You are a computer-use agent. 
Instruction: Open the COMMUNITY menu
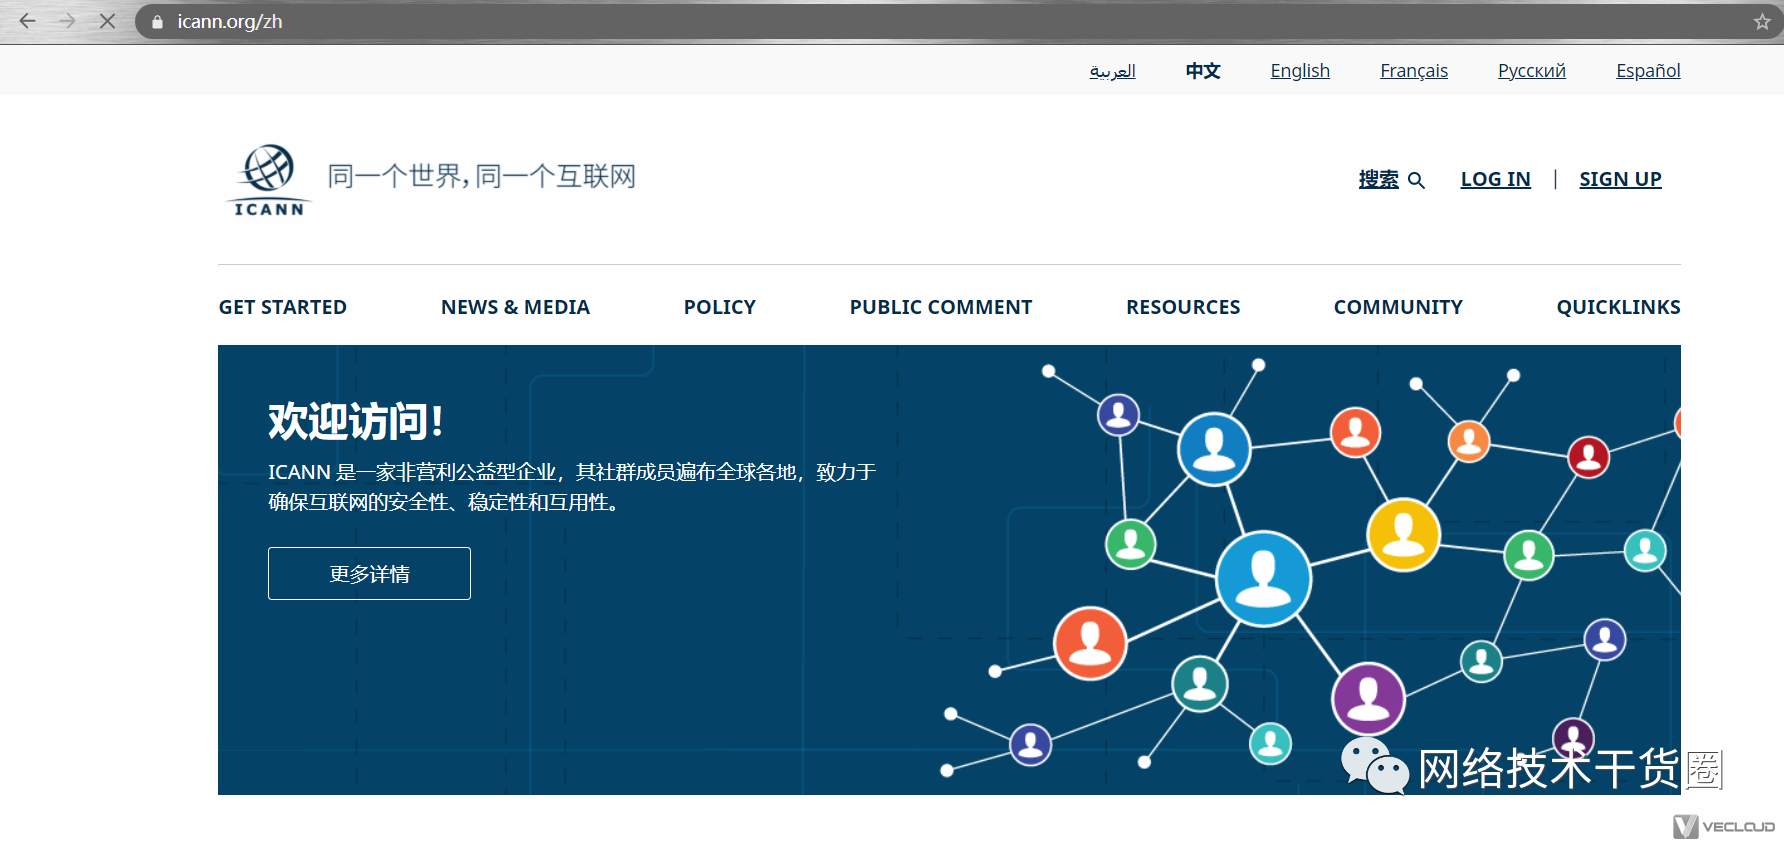pos(1398,307)
